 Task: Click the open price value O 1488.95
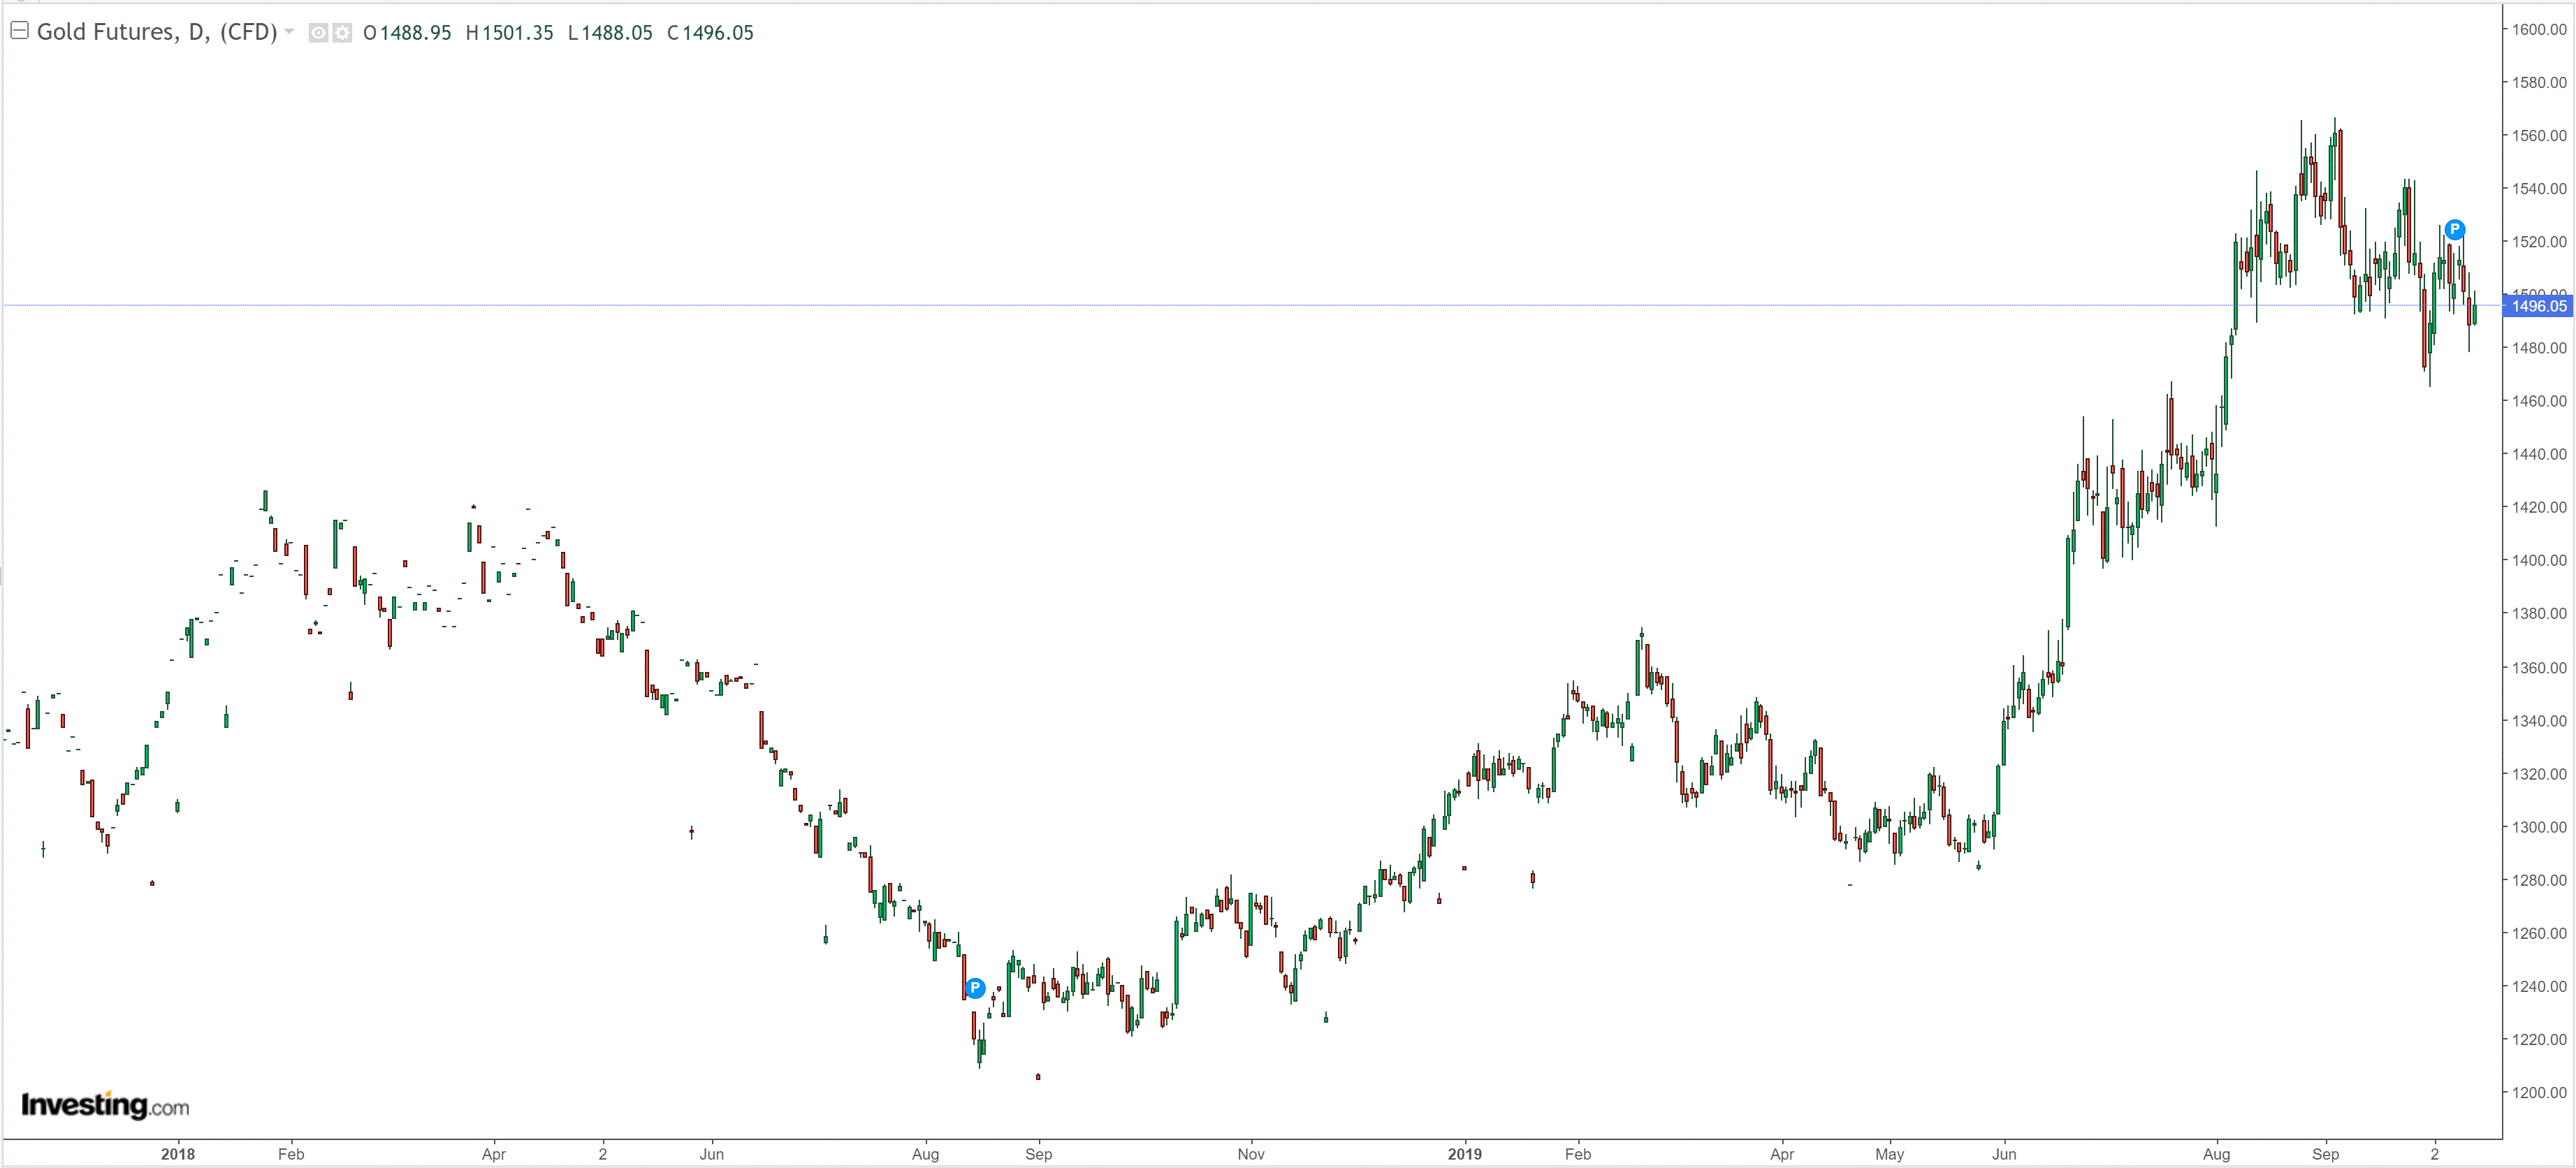(x=407, y=33)
